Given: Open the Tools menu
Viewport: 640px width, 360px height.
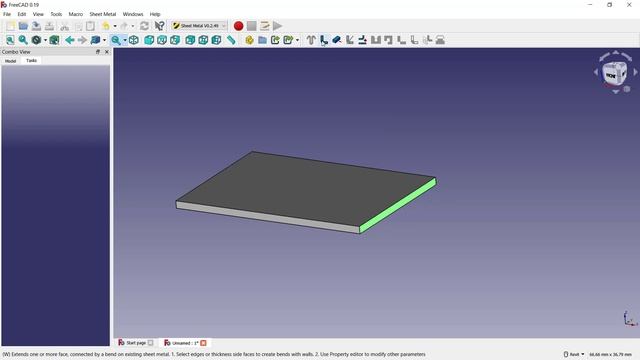Looking at the screenshot, I should 56,14.
